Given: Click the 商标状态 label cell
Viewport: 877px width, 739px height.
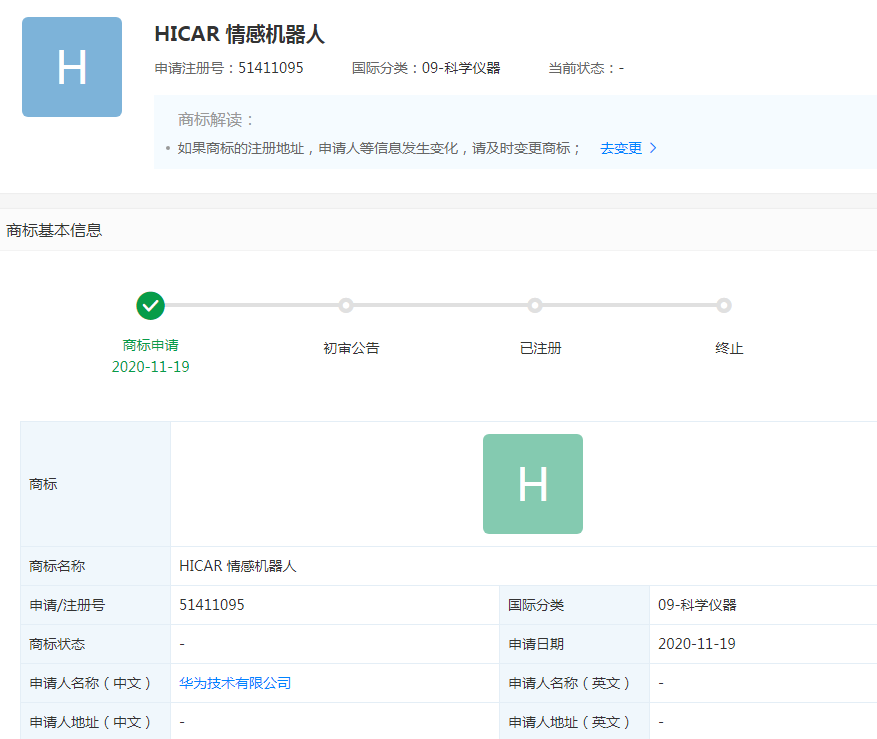Looking at the screenshot, I should click(x=96, y=644).
